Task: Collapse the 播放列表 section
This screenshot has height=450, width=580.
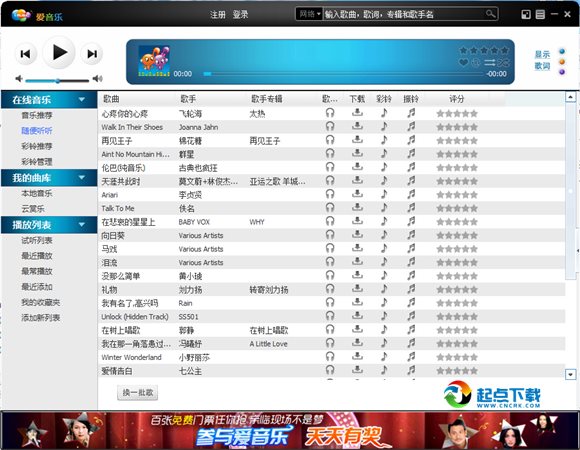Action: pyautogui.click(x=82, y=224)
